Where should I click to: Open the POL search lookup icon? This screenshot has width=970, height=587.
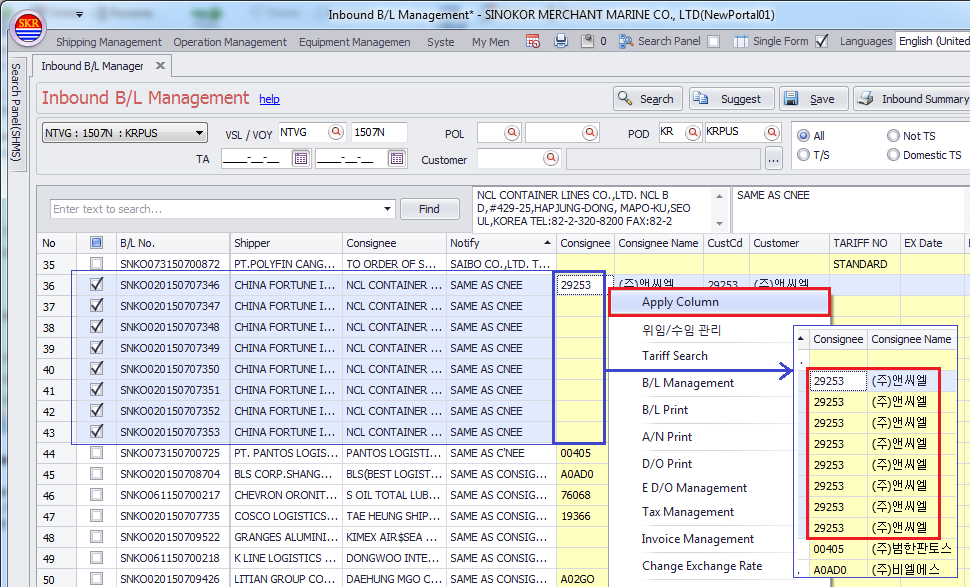click(512, 133)
